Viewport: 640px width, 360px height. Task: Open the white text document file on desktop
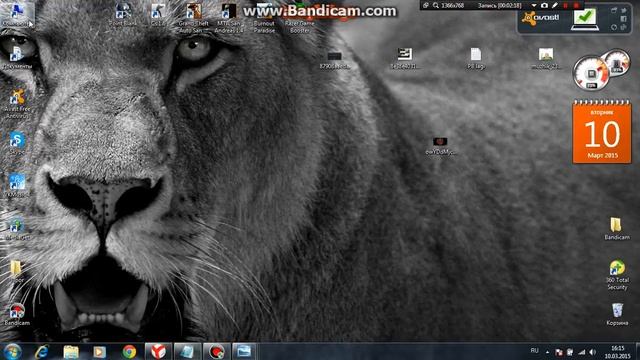(x=476, y=58)
